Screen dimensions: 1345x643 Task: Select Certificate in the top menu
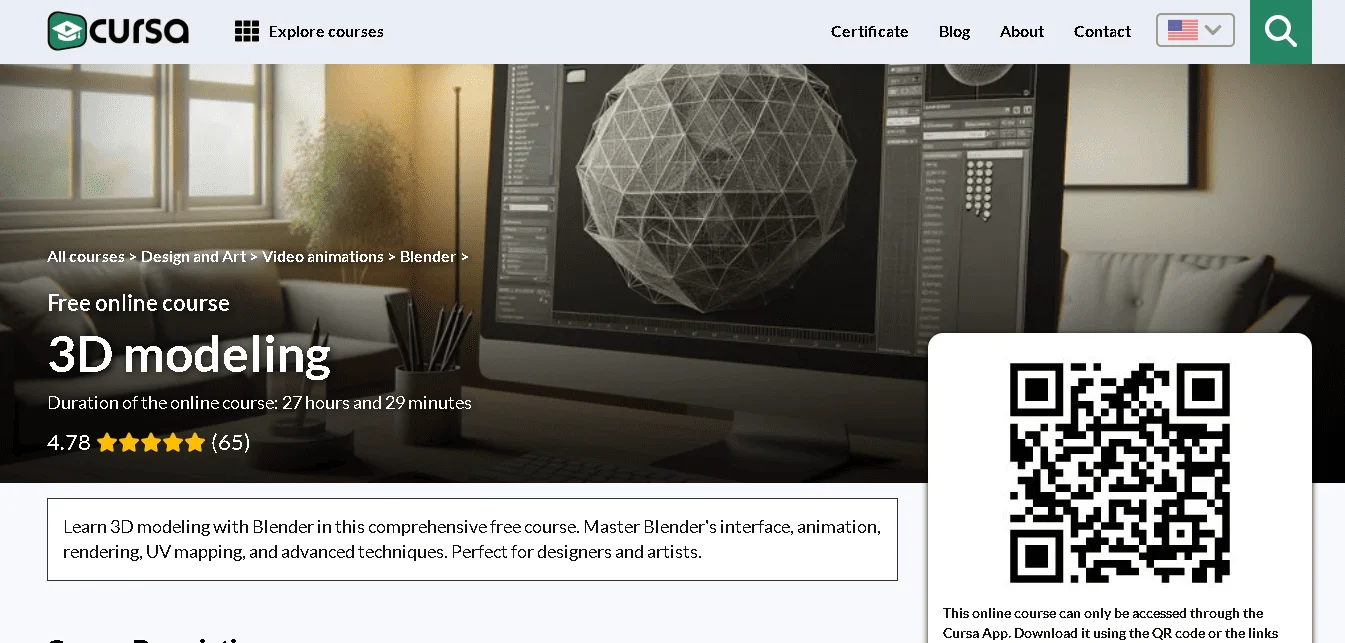pyautogui.click(x=868, y=31)
